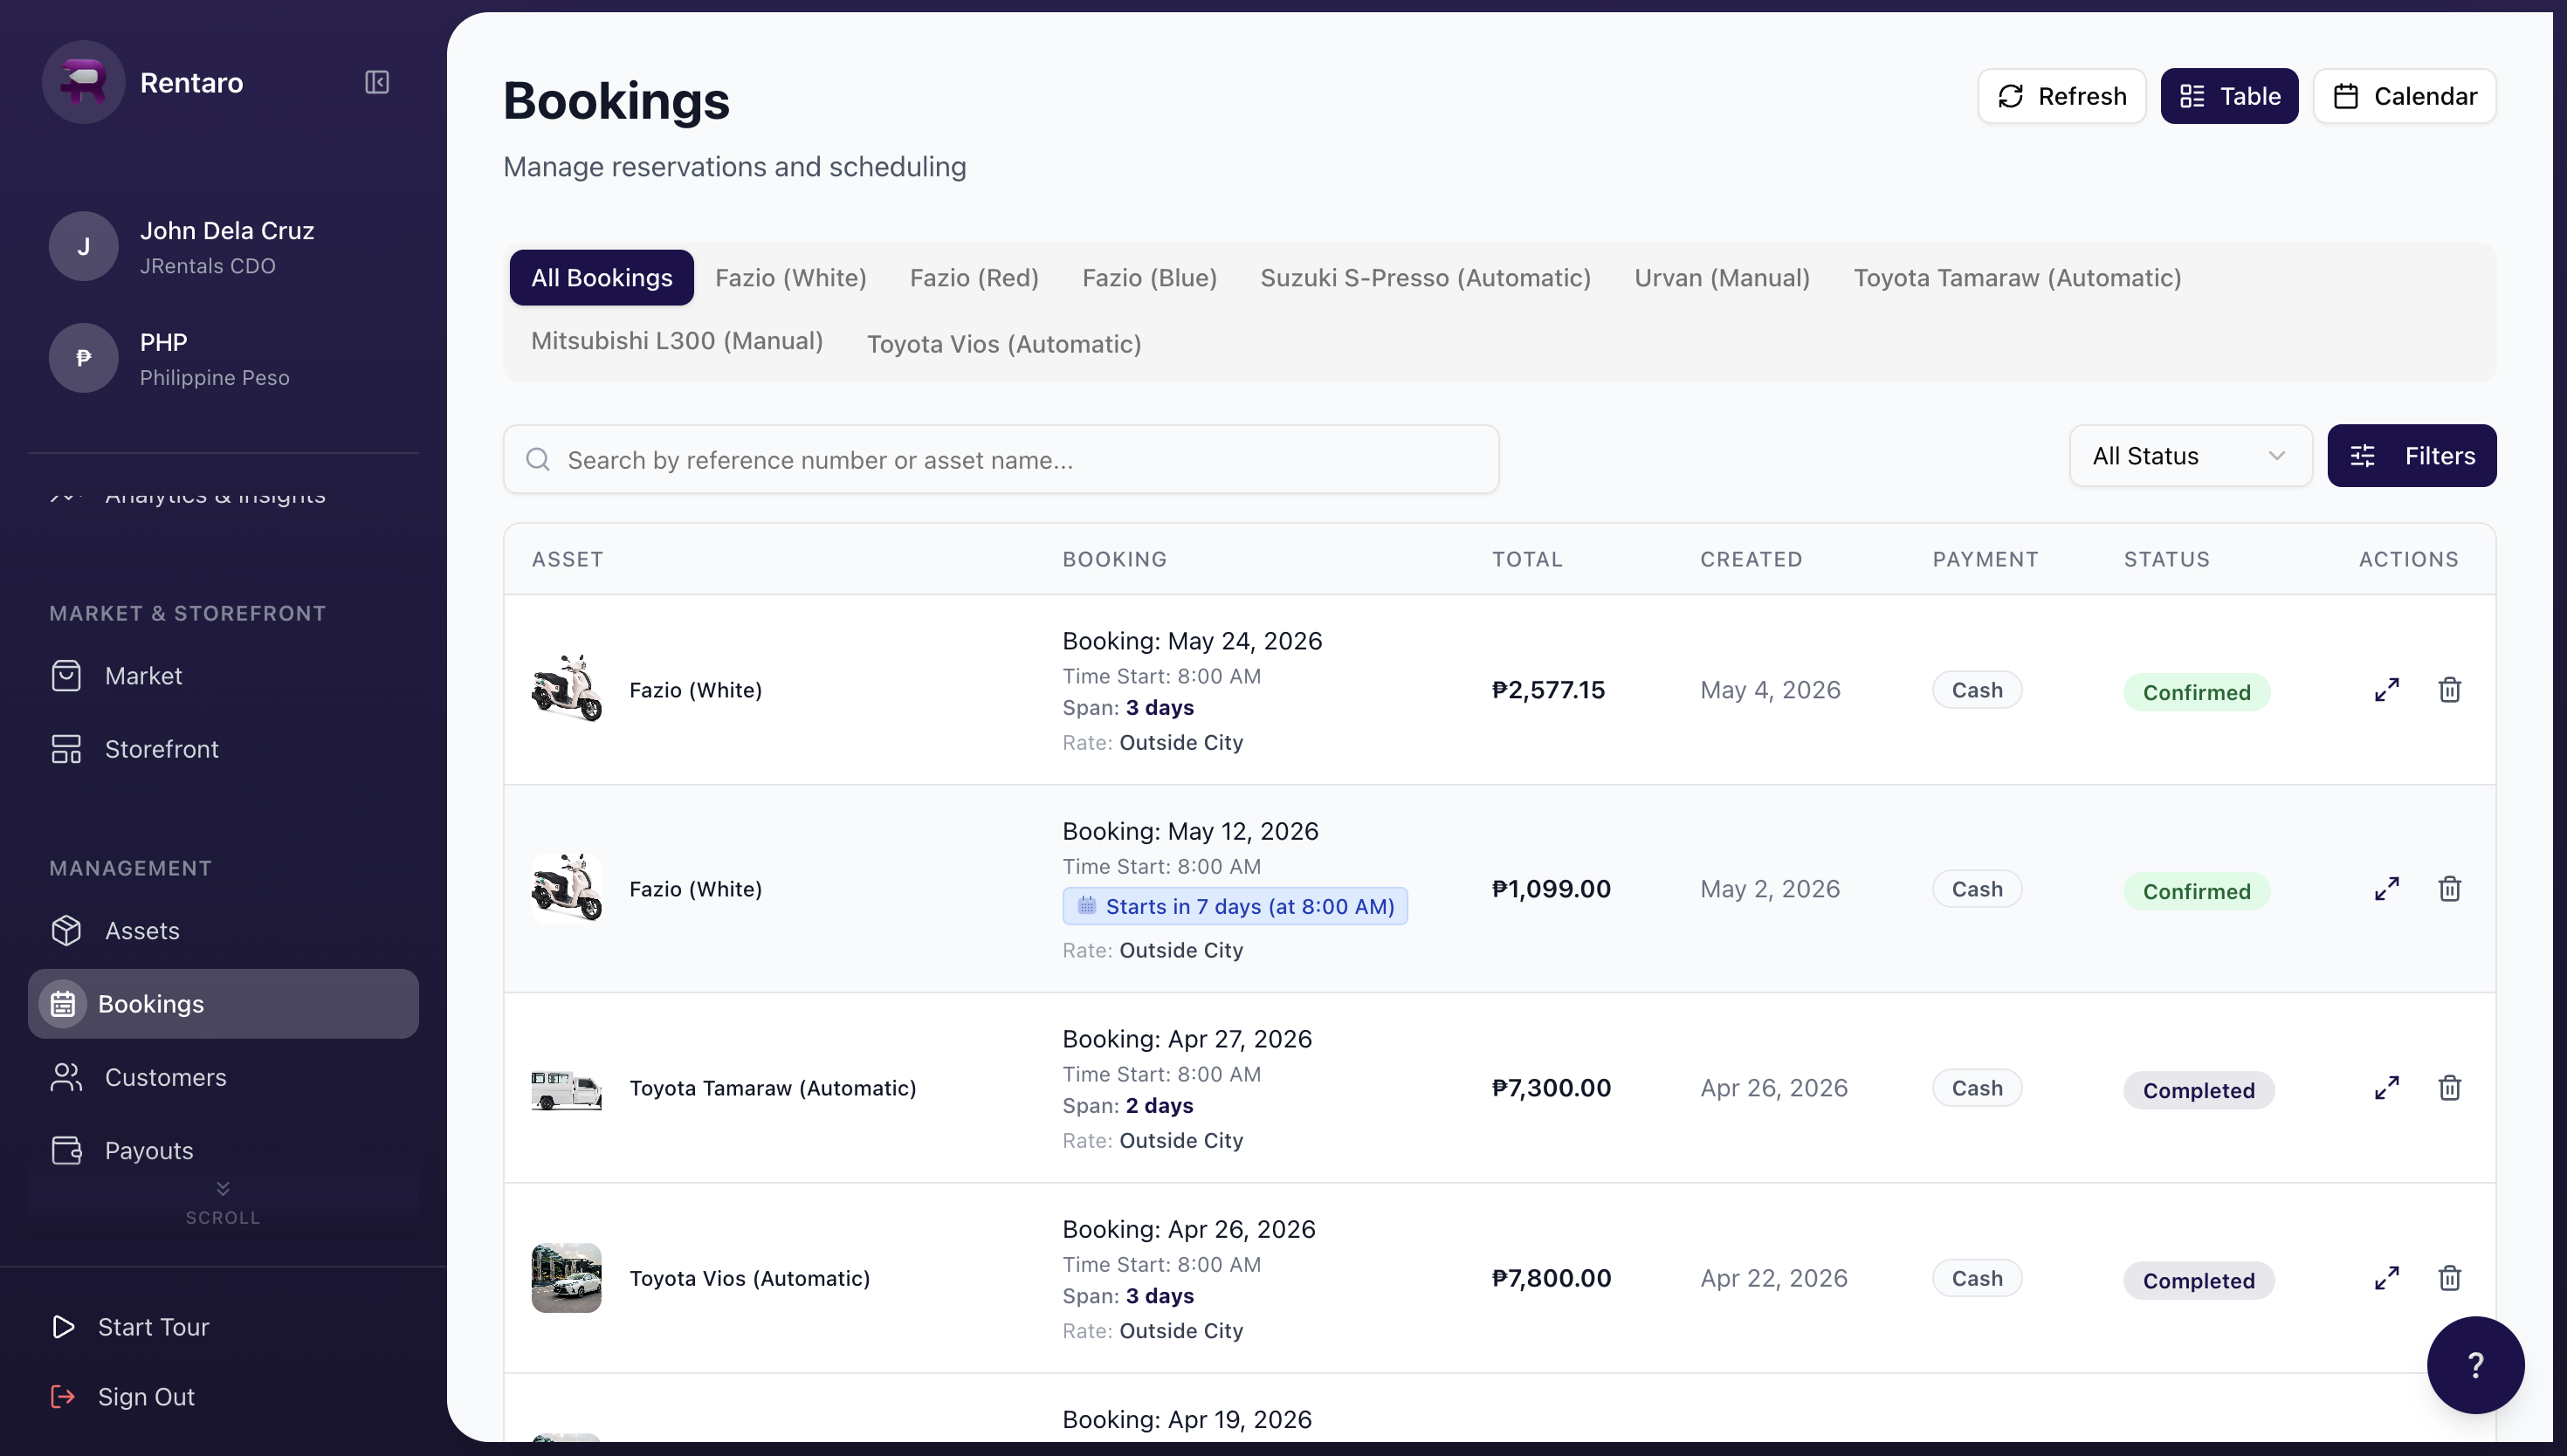Expand the May 24 Fazio (White) booking
The image size is (2567, 1456).
click(x=2387, y=690)
